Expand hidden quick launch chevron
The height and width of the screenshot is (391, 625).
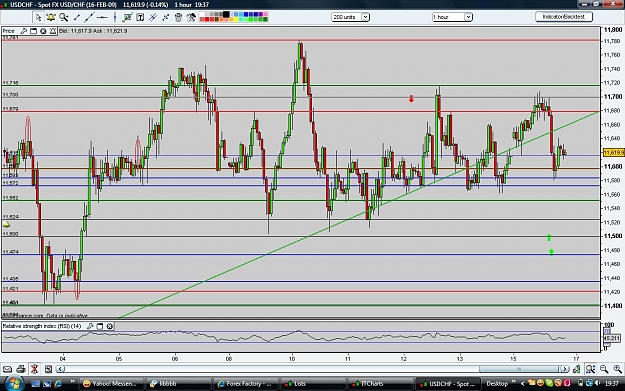tap(73, 382)
